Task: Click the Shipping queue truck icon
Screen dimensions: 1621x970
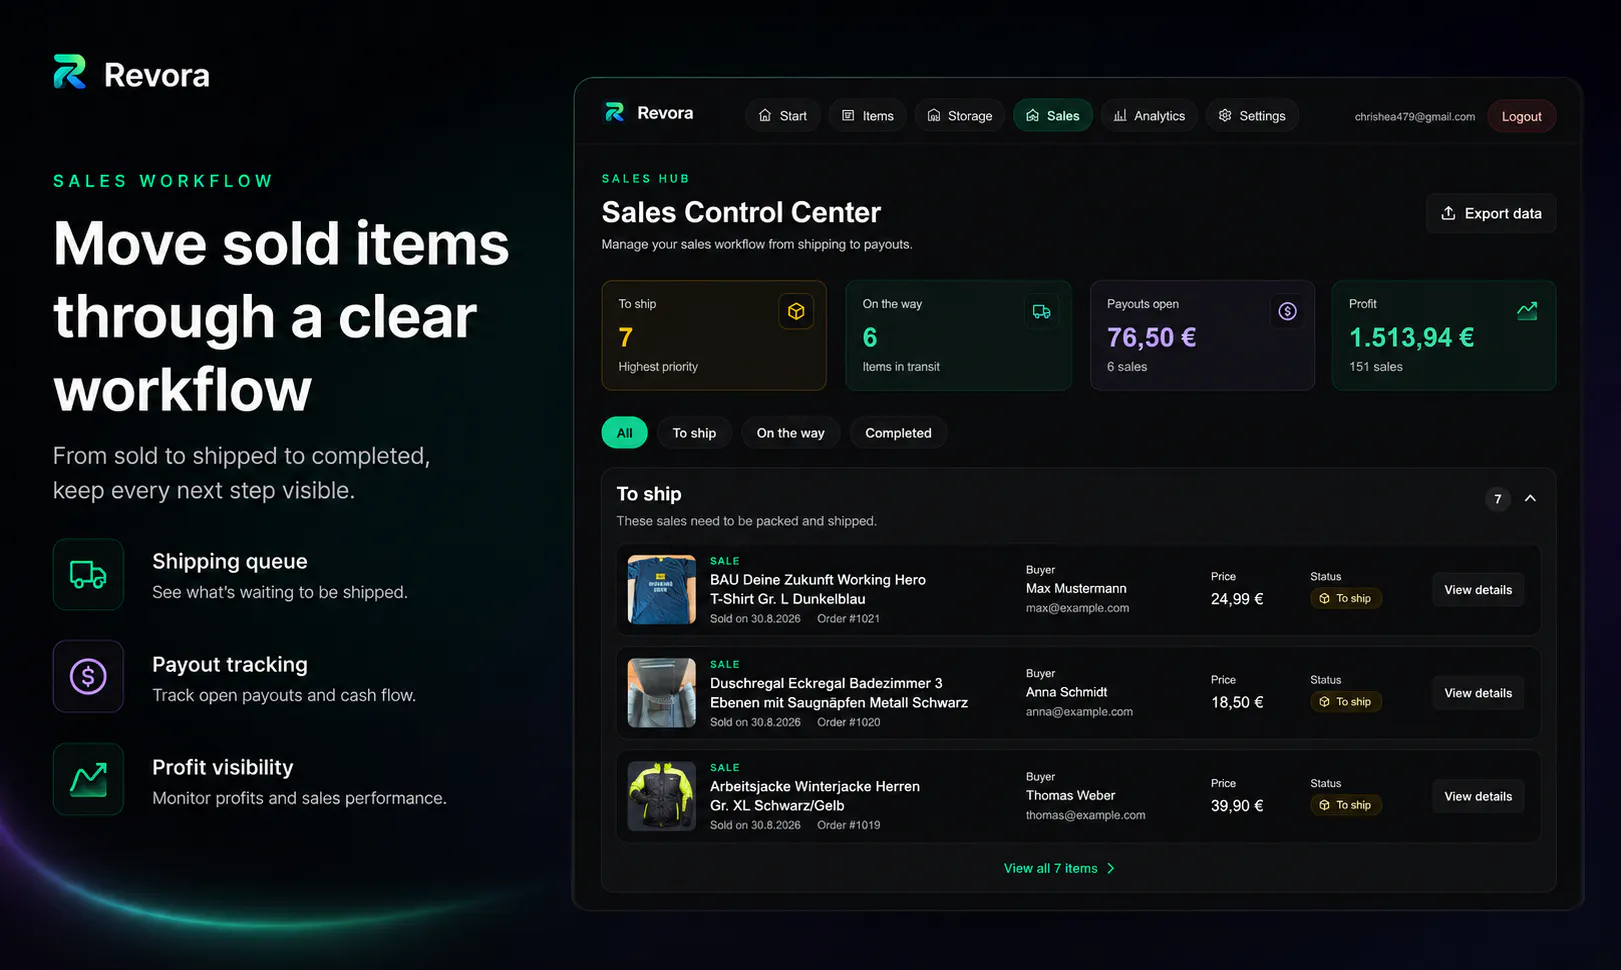Action: pos(88,574)
